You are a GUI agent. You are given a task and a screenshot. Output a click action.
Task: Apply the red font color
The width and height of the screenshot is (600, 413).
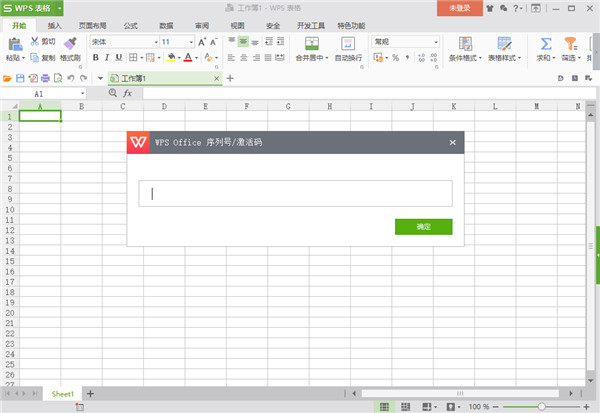(188, 58)
